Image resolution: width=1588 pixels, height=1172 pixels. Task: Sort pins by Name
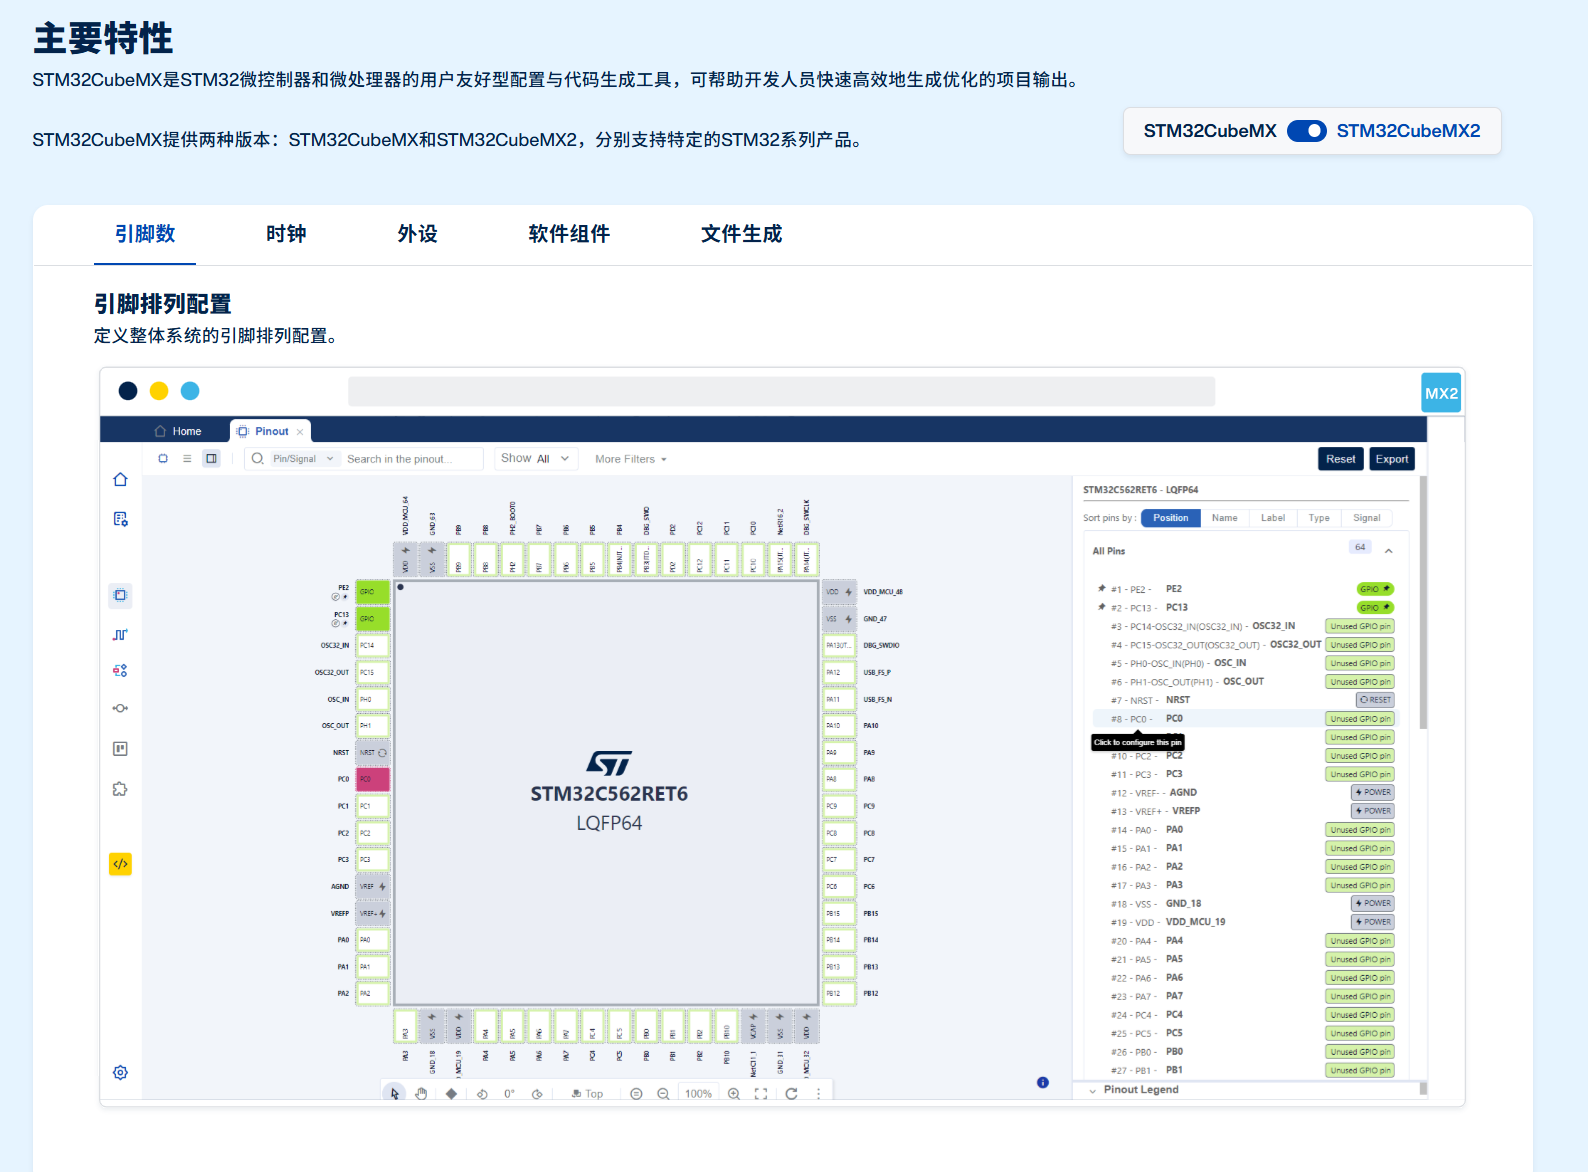(1224, 518)
